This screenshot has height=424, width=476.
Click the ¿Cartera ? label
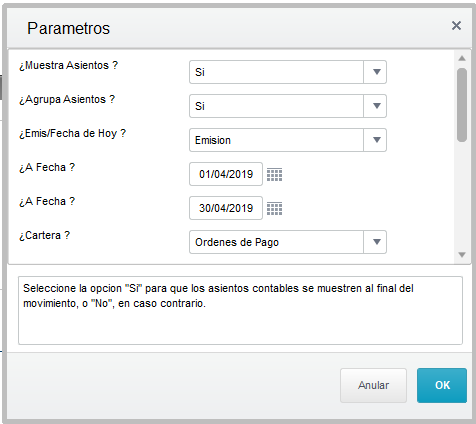click(45, 235)
